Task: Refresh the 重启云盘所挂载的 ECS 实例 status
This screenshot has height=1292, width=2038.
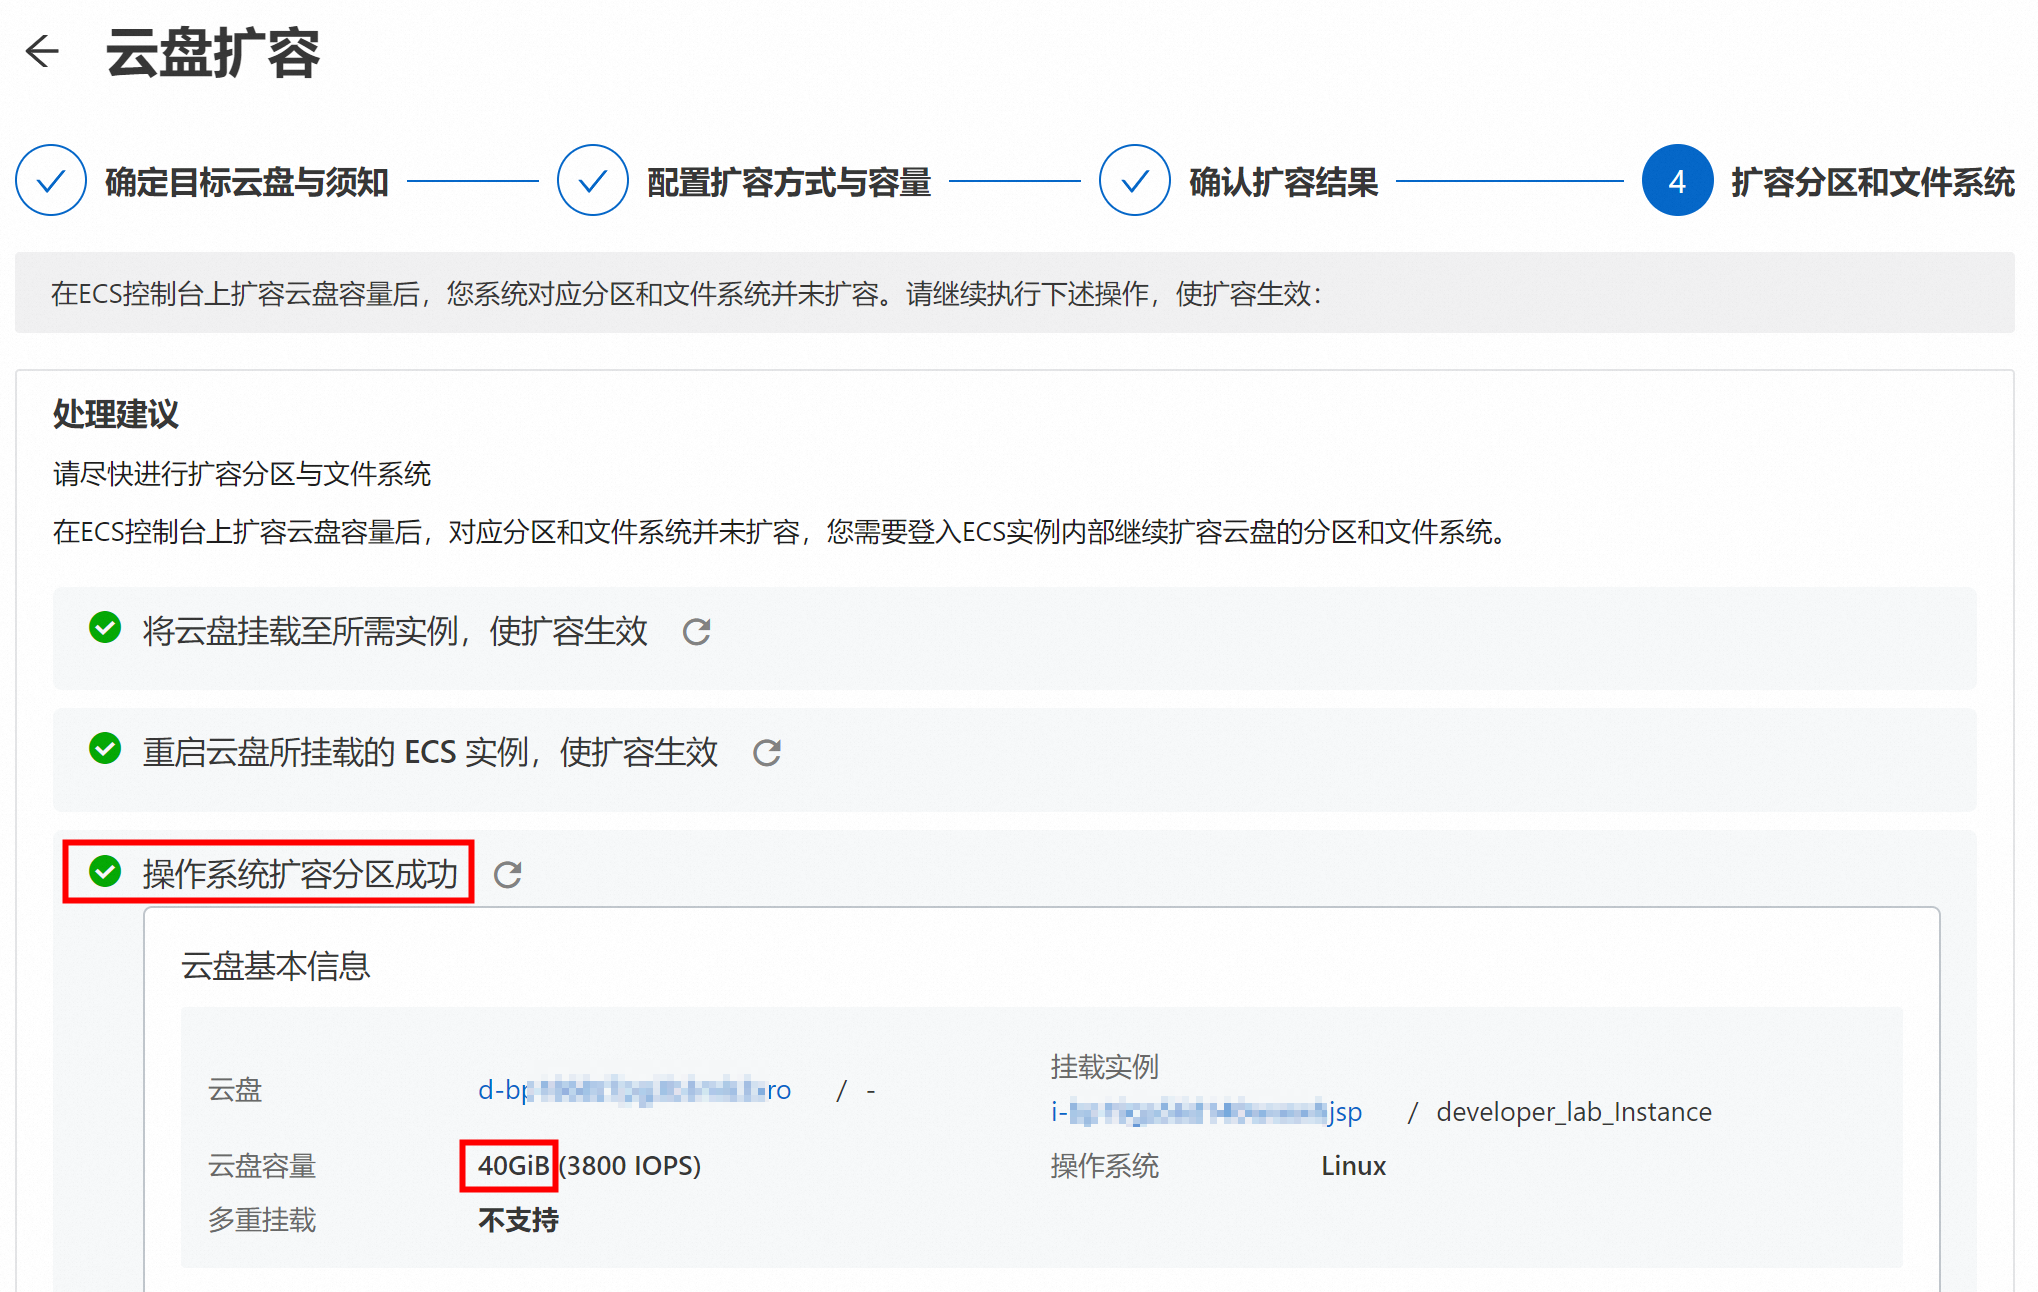Action: tap(767, 753)
